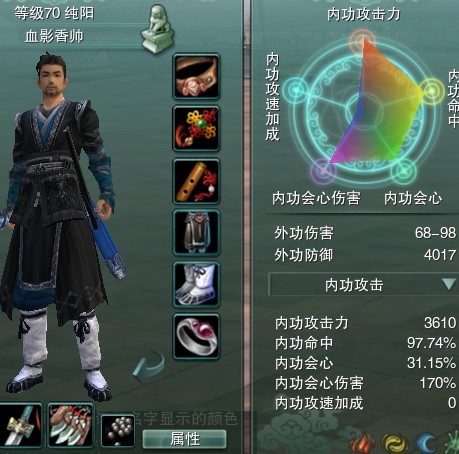Click the 内功攻击力 radar chart node
The height and width of the screenshot is (454, 459).
point(363,41)
